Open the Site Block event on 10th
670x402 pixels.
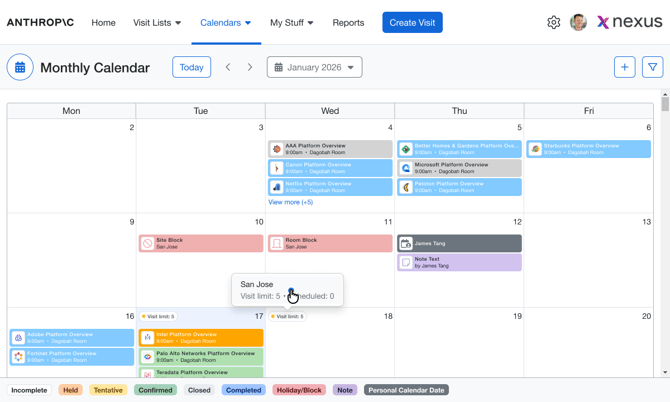(x=201, y=243)
